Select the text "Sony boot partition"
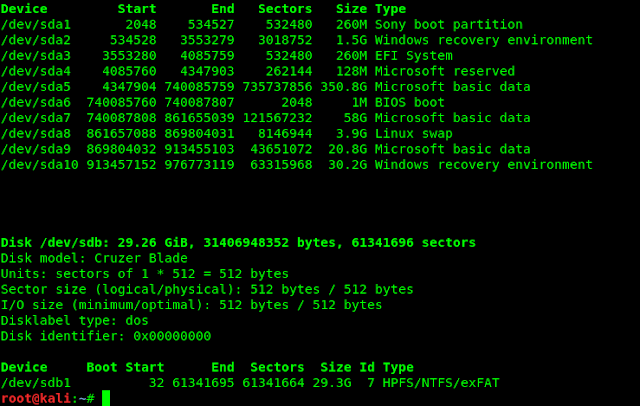The height and width of the screenshot is (406, 640). coord(449,25)
